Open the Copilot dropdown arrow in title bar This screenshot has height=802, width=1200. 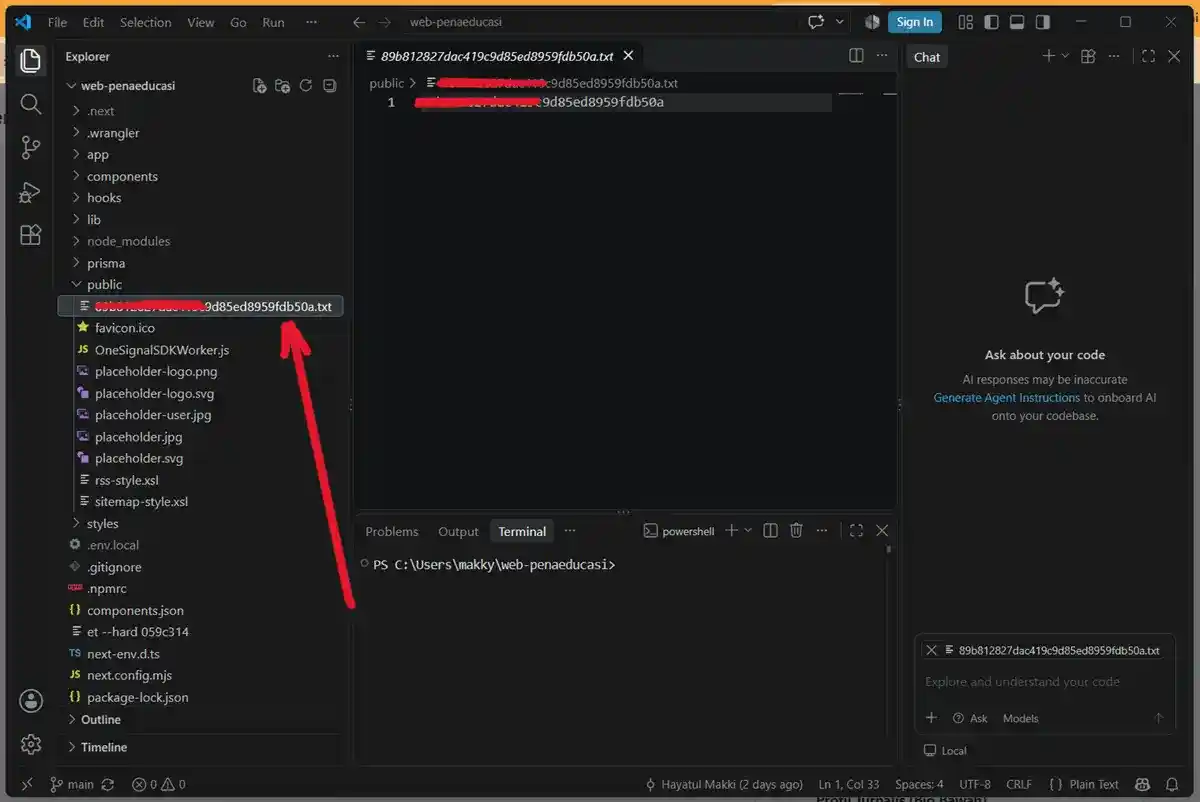839,22
